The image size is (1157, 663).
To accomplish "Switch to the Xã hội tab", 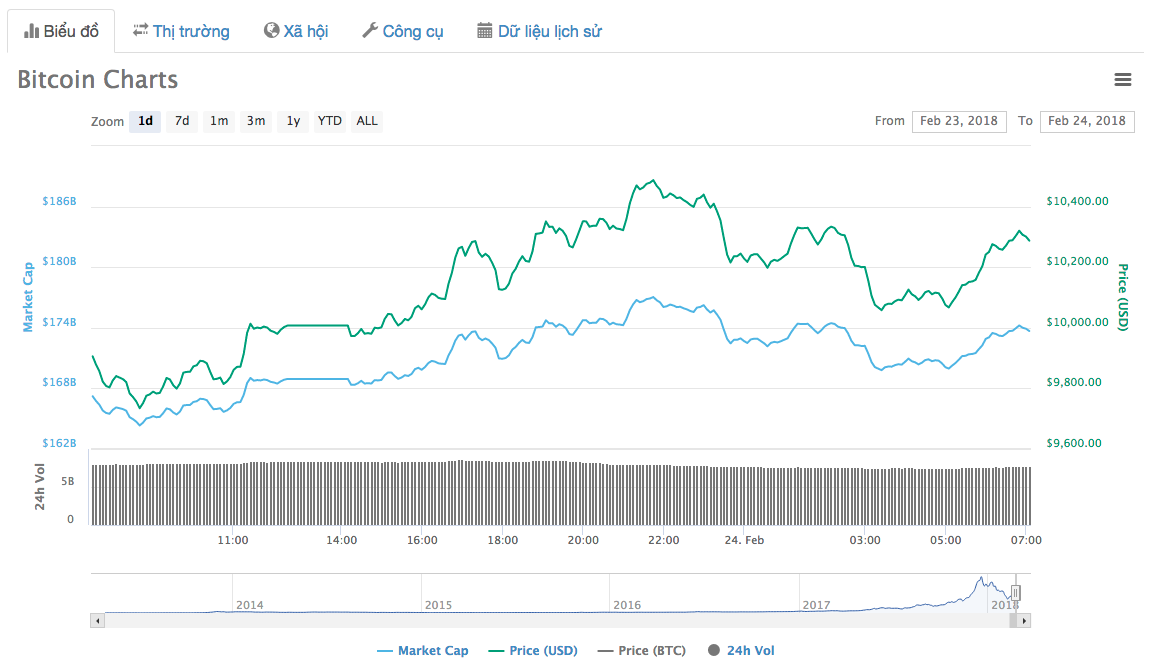I will [296, 31].
